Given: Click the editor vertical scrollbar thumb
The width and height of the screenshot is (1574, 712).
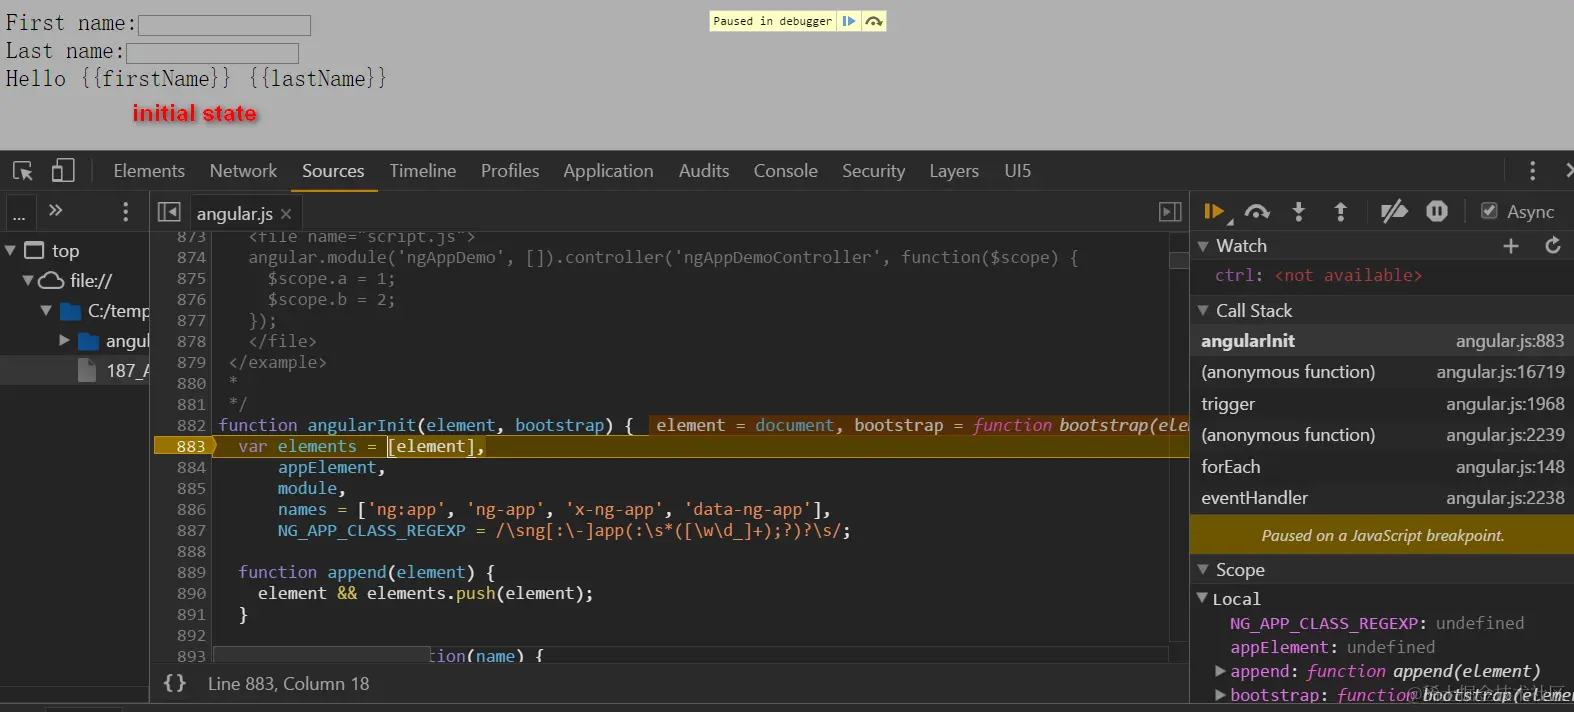Looking at the screenshot, I should (1179, 259).
